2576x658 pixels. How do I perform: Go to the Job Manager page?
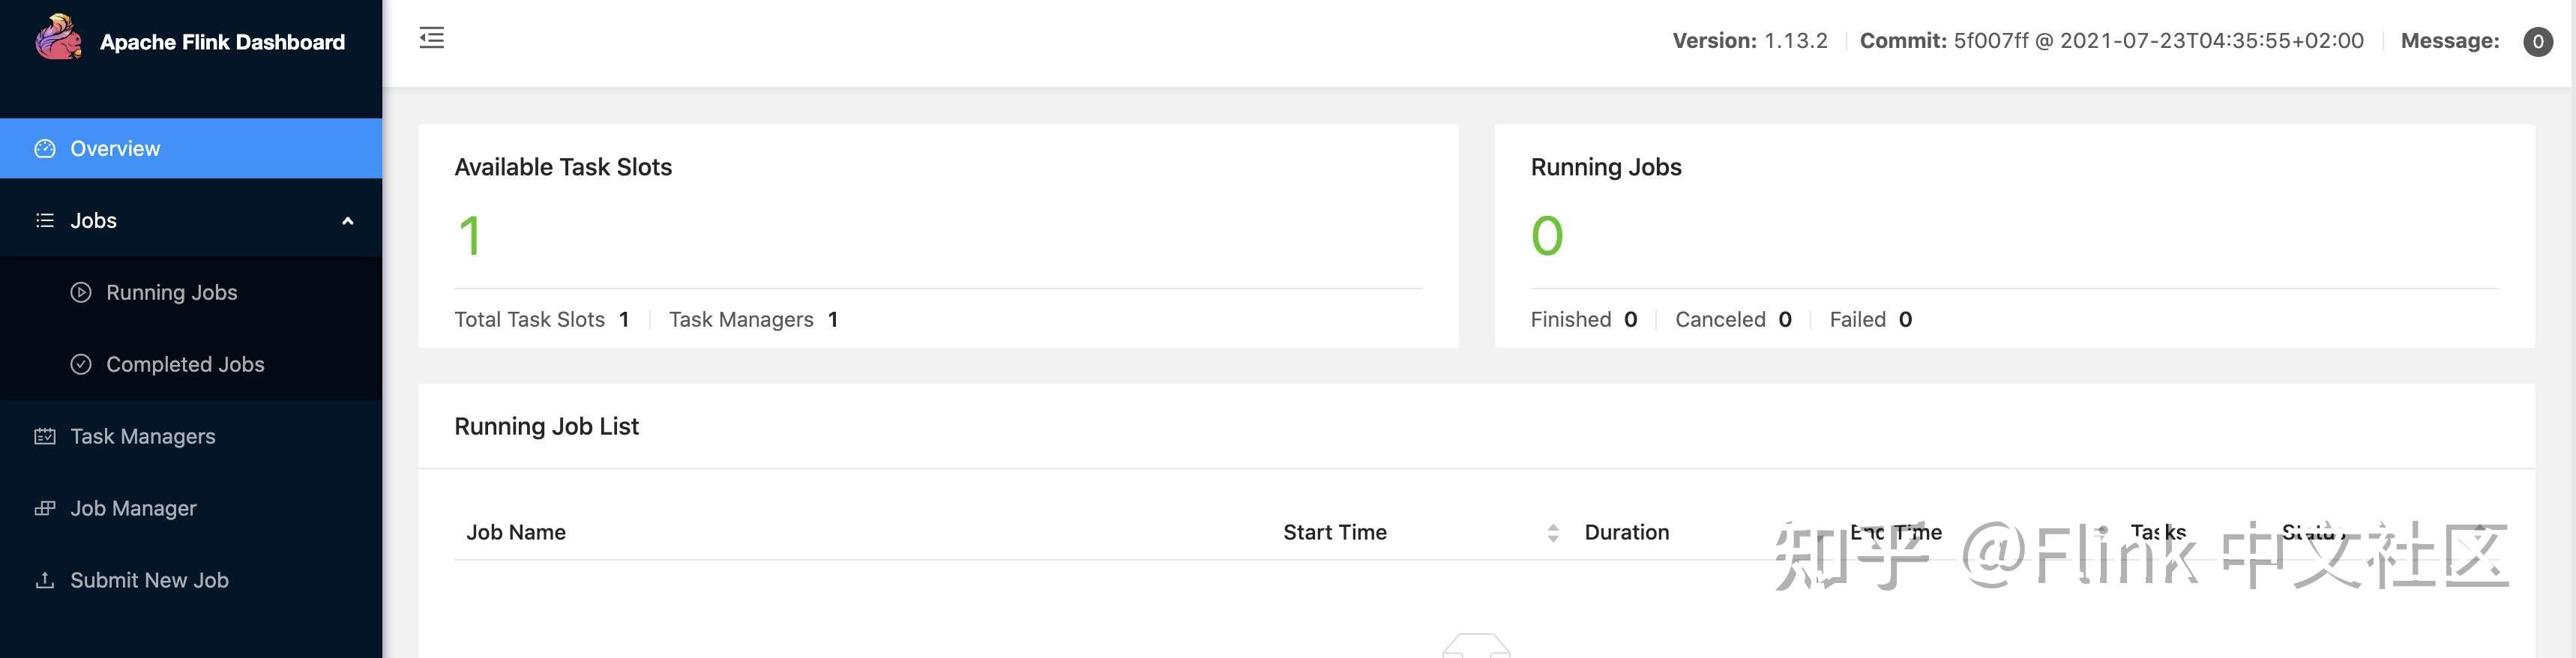133,509
